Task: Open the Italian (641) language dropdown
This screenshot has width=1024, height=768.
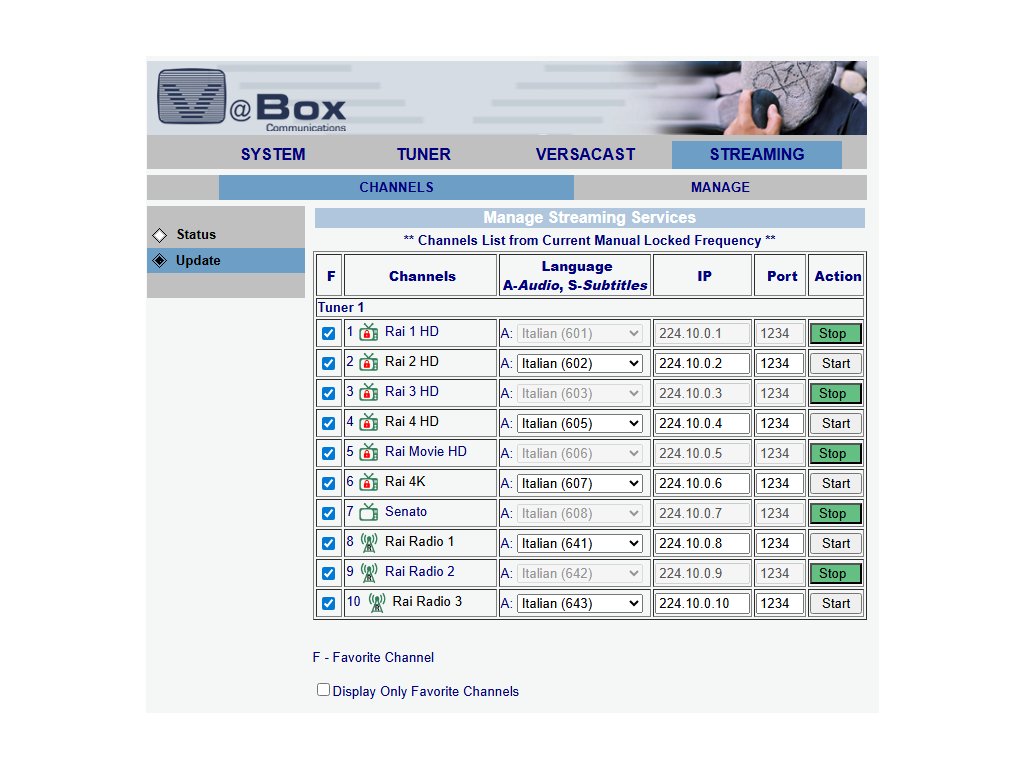Action: 580,544
